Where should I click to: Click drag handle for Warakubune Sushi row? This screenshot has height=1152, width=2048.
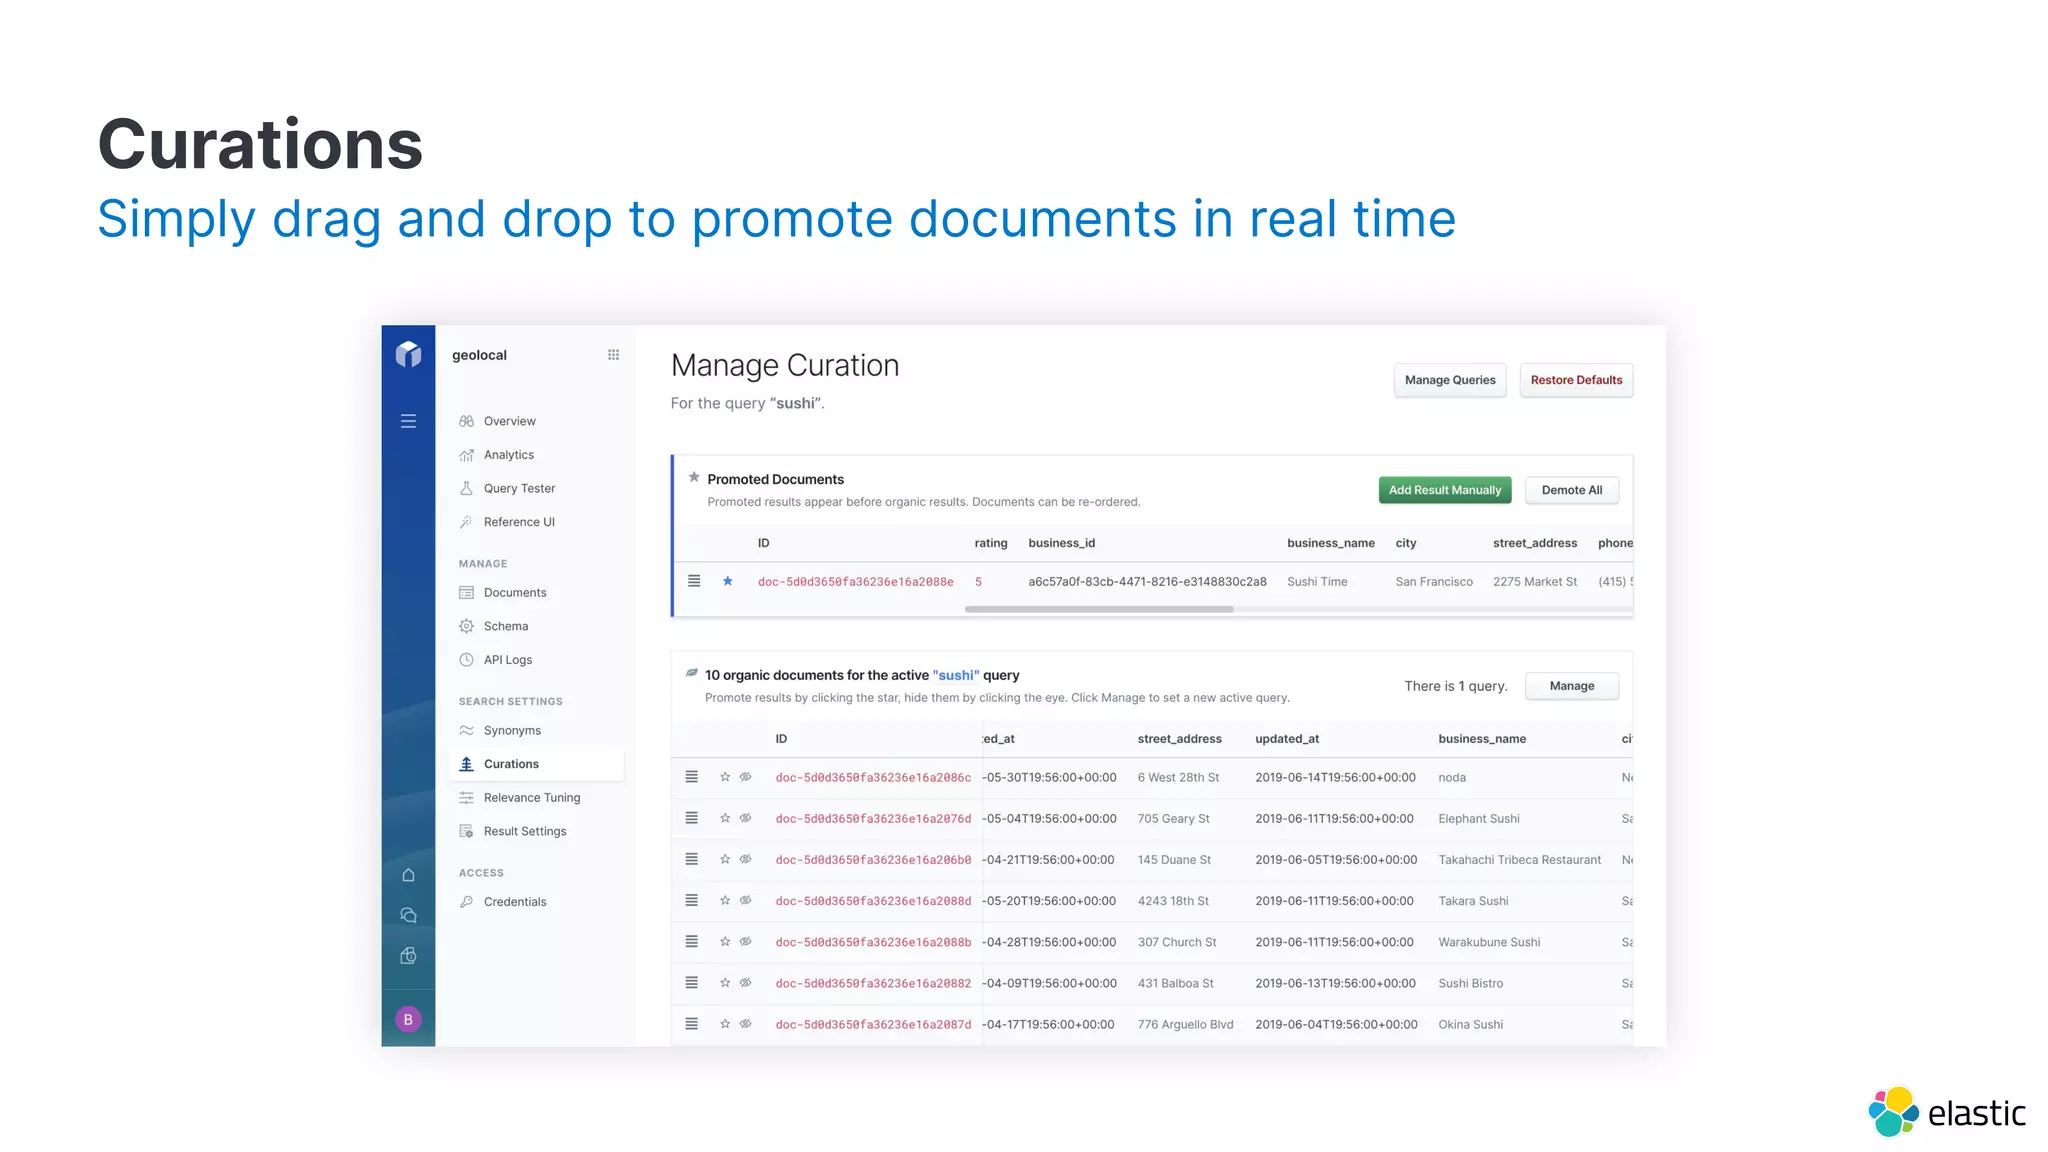[691, 941]
